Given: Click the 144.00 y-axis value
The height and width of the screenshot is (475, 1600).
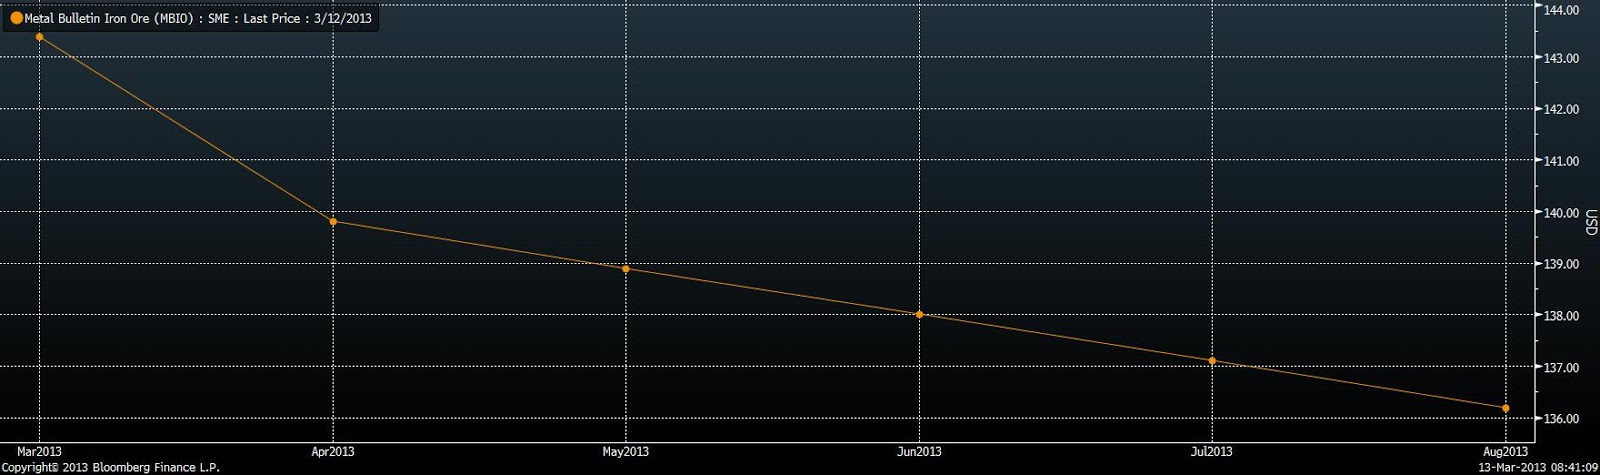Looking at the screenshot, I should coord(1562,10).
